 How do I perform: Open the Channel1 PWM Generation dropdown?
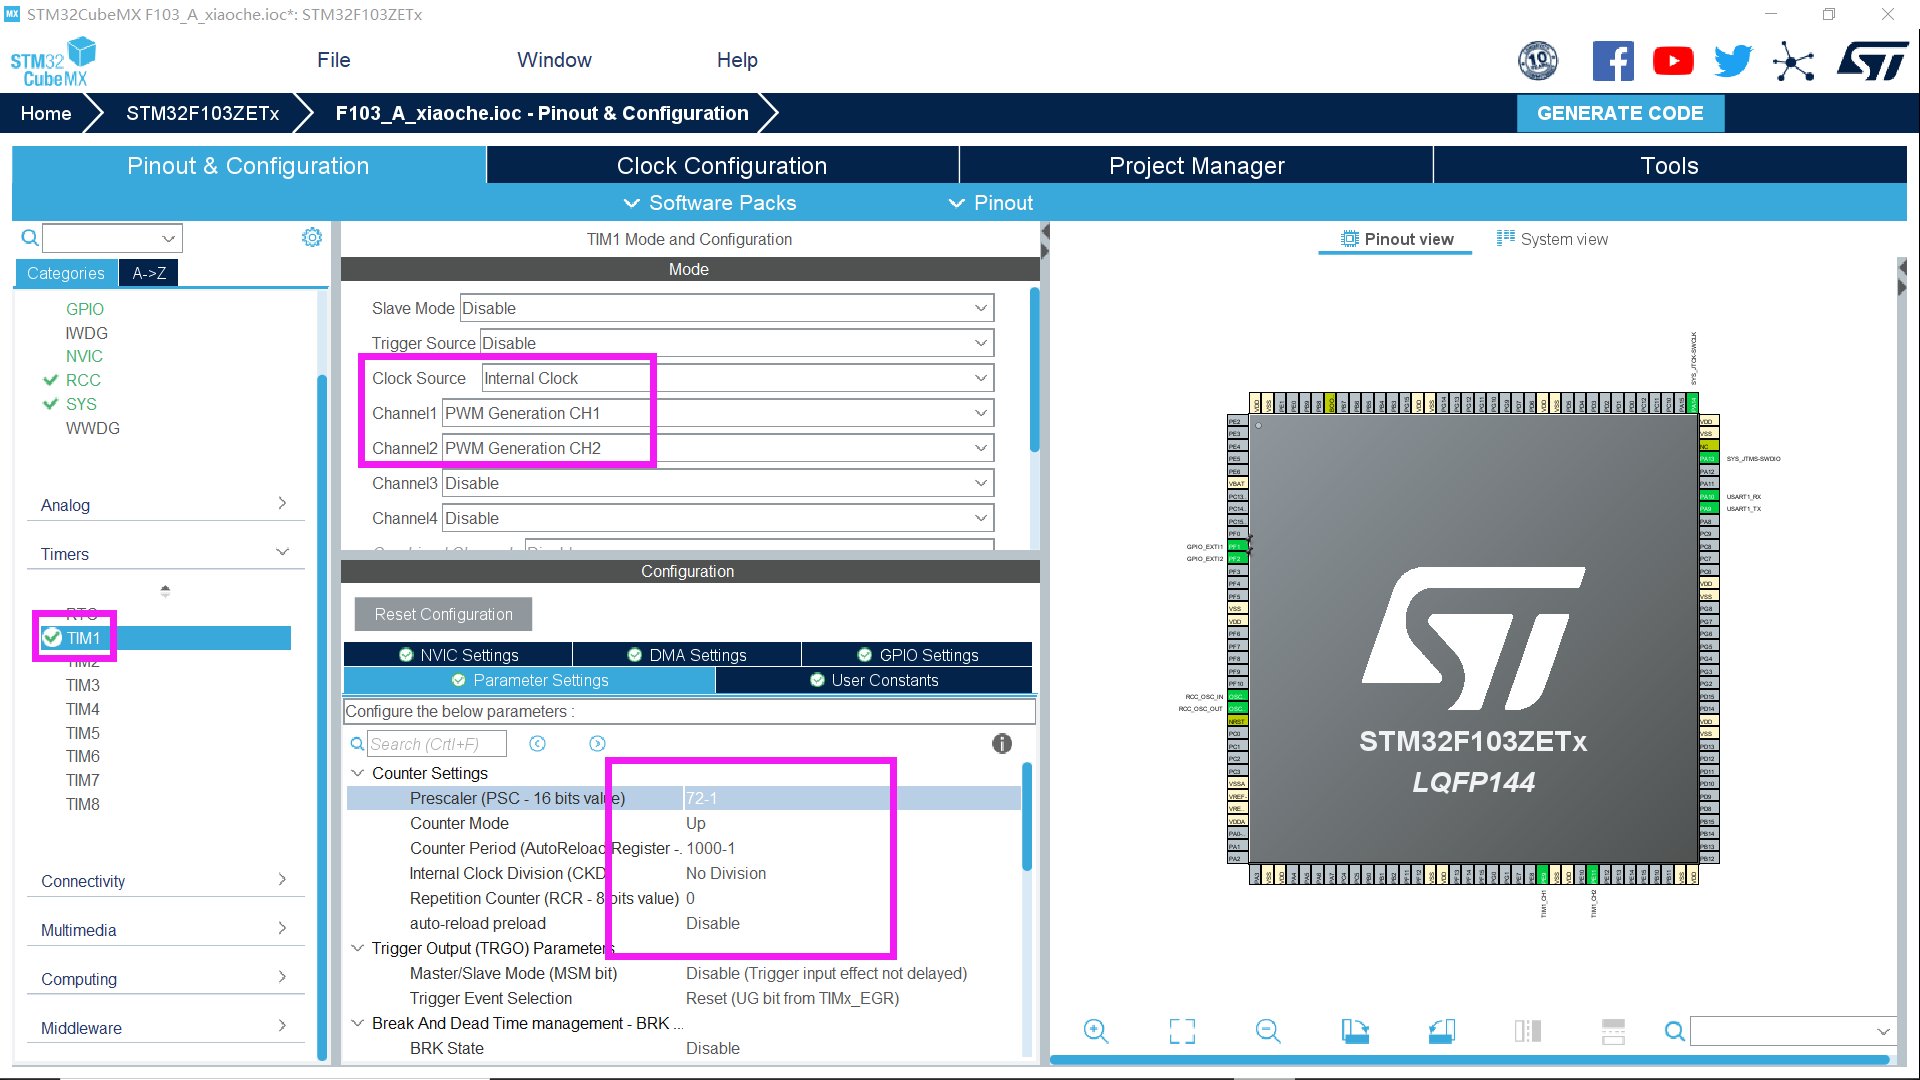click(717, 413)
